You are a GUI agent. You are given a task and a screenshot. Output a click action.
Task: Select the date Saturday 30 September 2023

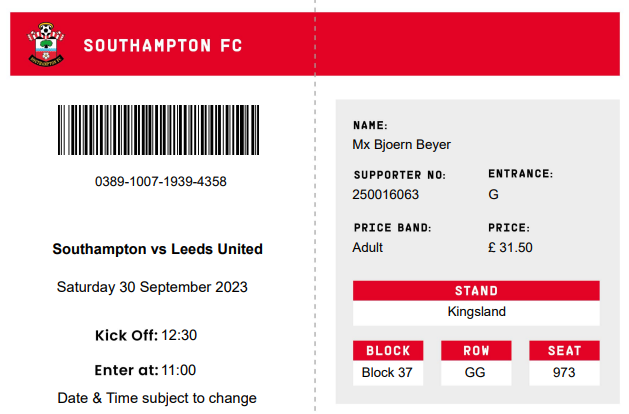click(152, 287)
